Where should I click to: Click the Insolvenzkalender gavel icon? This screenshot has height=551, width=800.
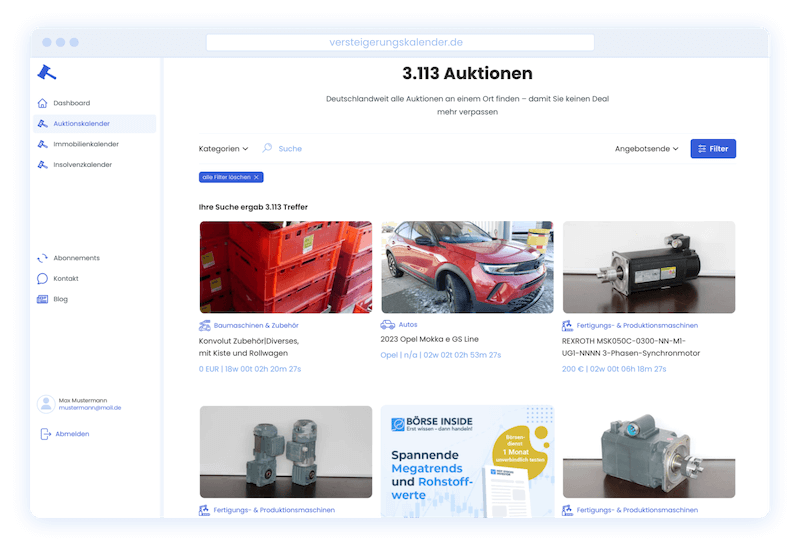point(42,165)
